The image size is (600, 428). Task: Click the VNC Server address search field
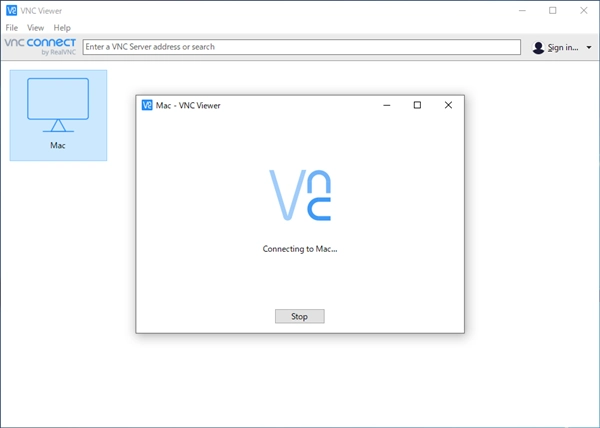tap(302, 47)
